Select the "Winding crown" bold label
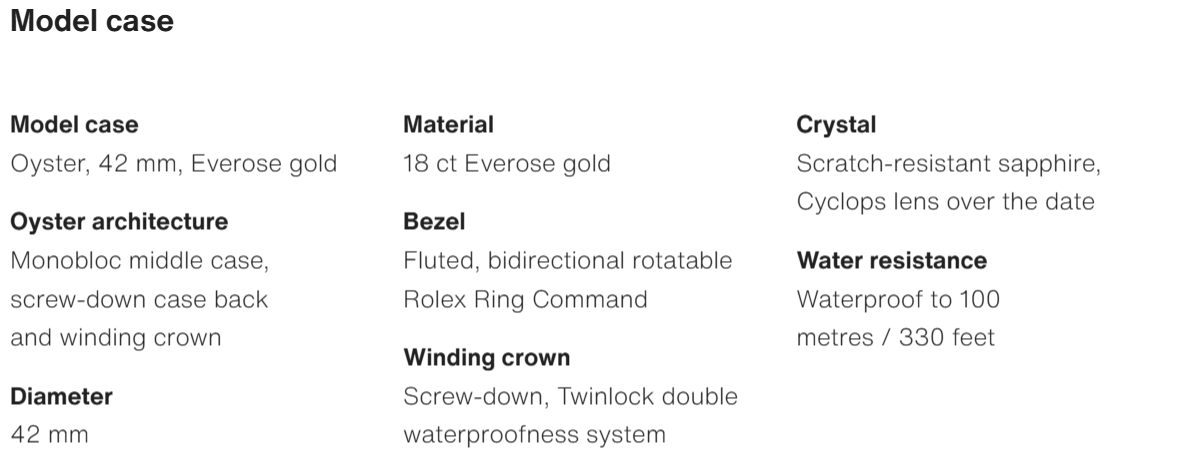This screenshot has width=1204, height=462. coord(486,357)
